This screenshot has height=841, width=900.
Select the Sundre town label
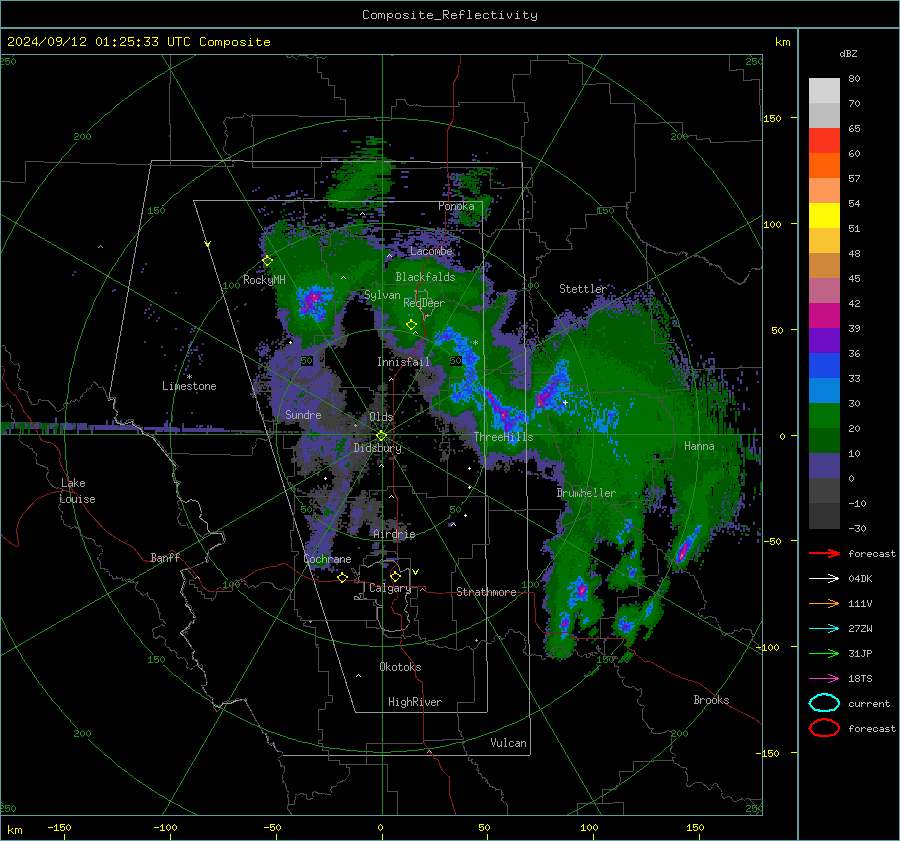303,415
